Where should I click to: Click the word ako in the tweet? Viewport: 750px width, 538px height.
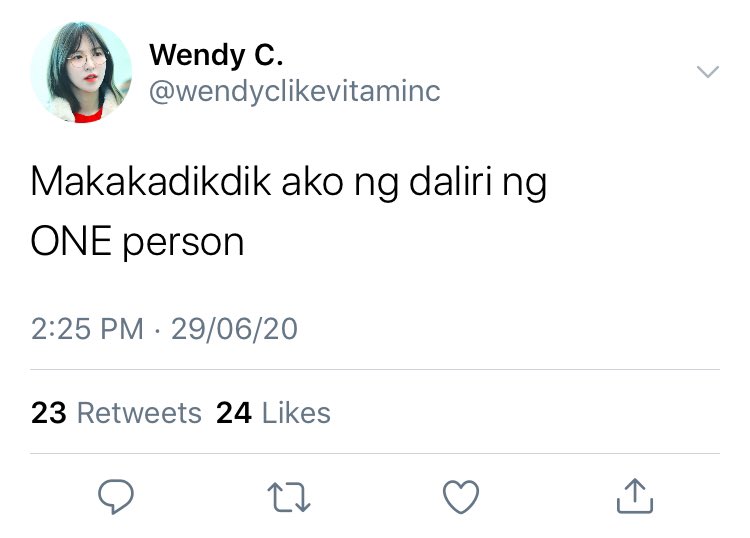click(312, 182)
